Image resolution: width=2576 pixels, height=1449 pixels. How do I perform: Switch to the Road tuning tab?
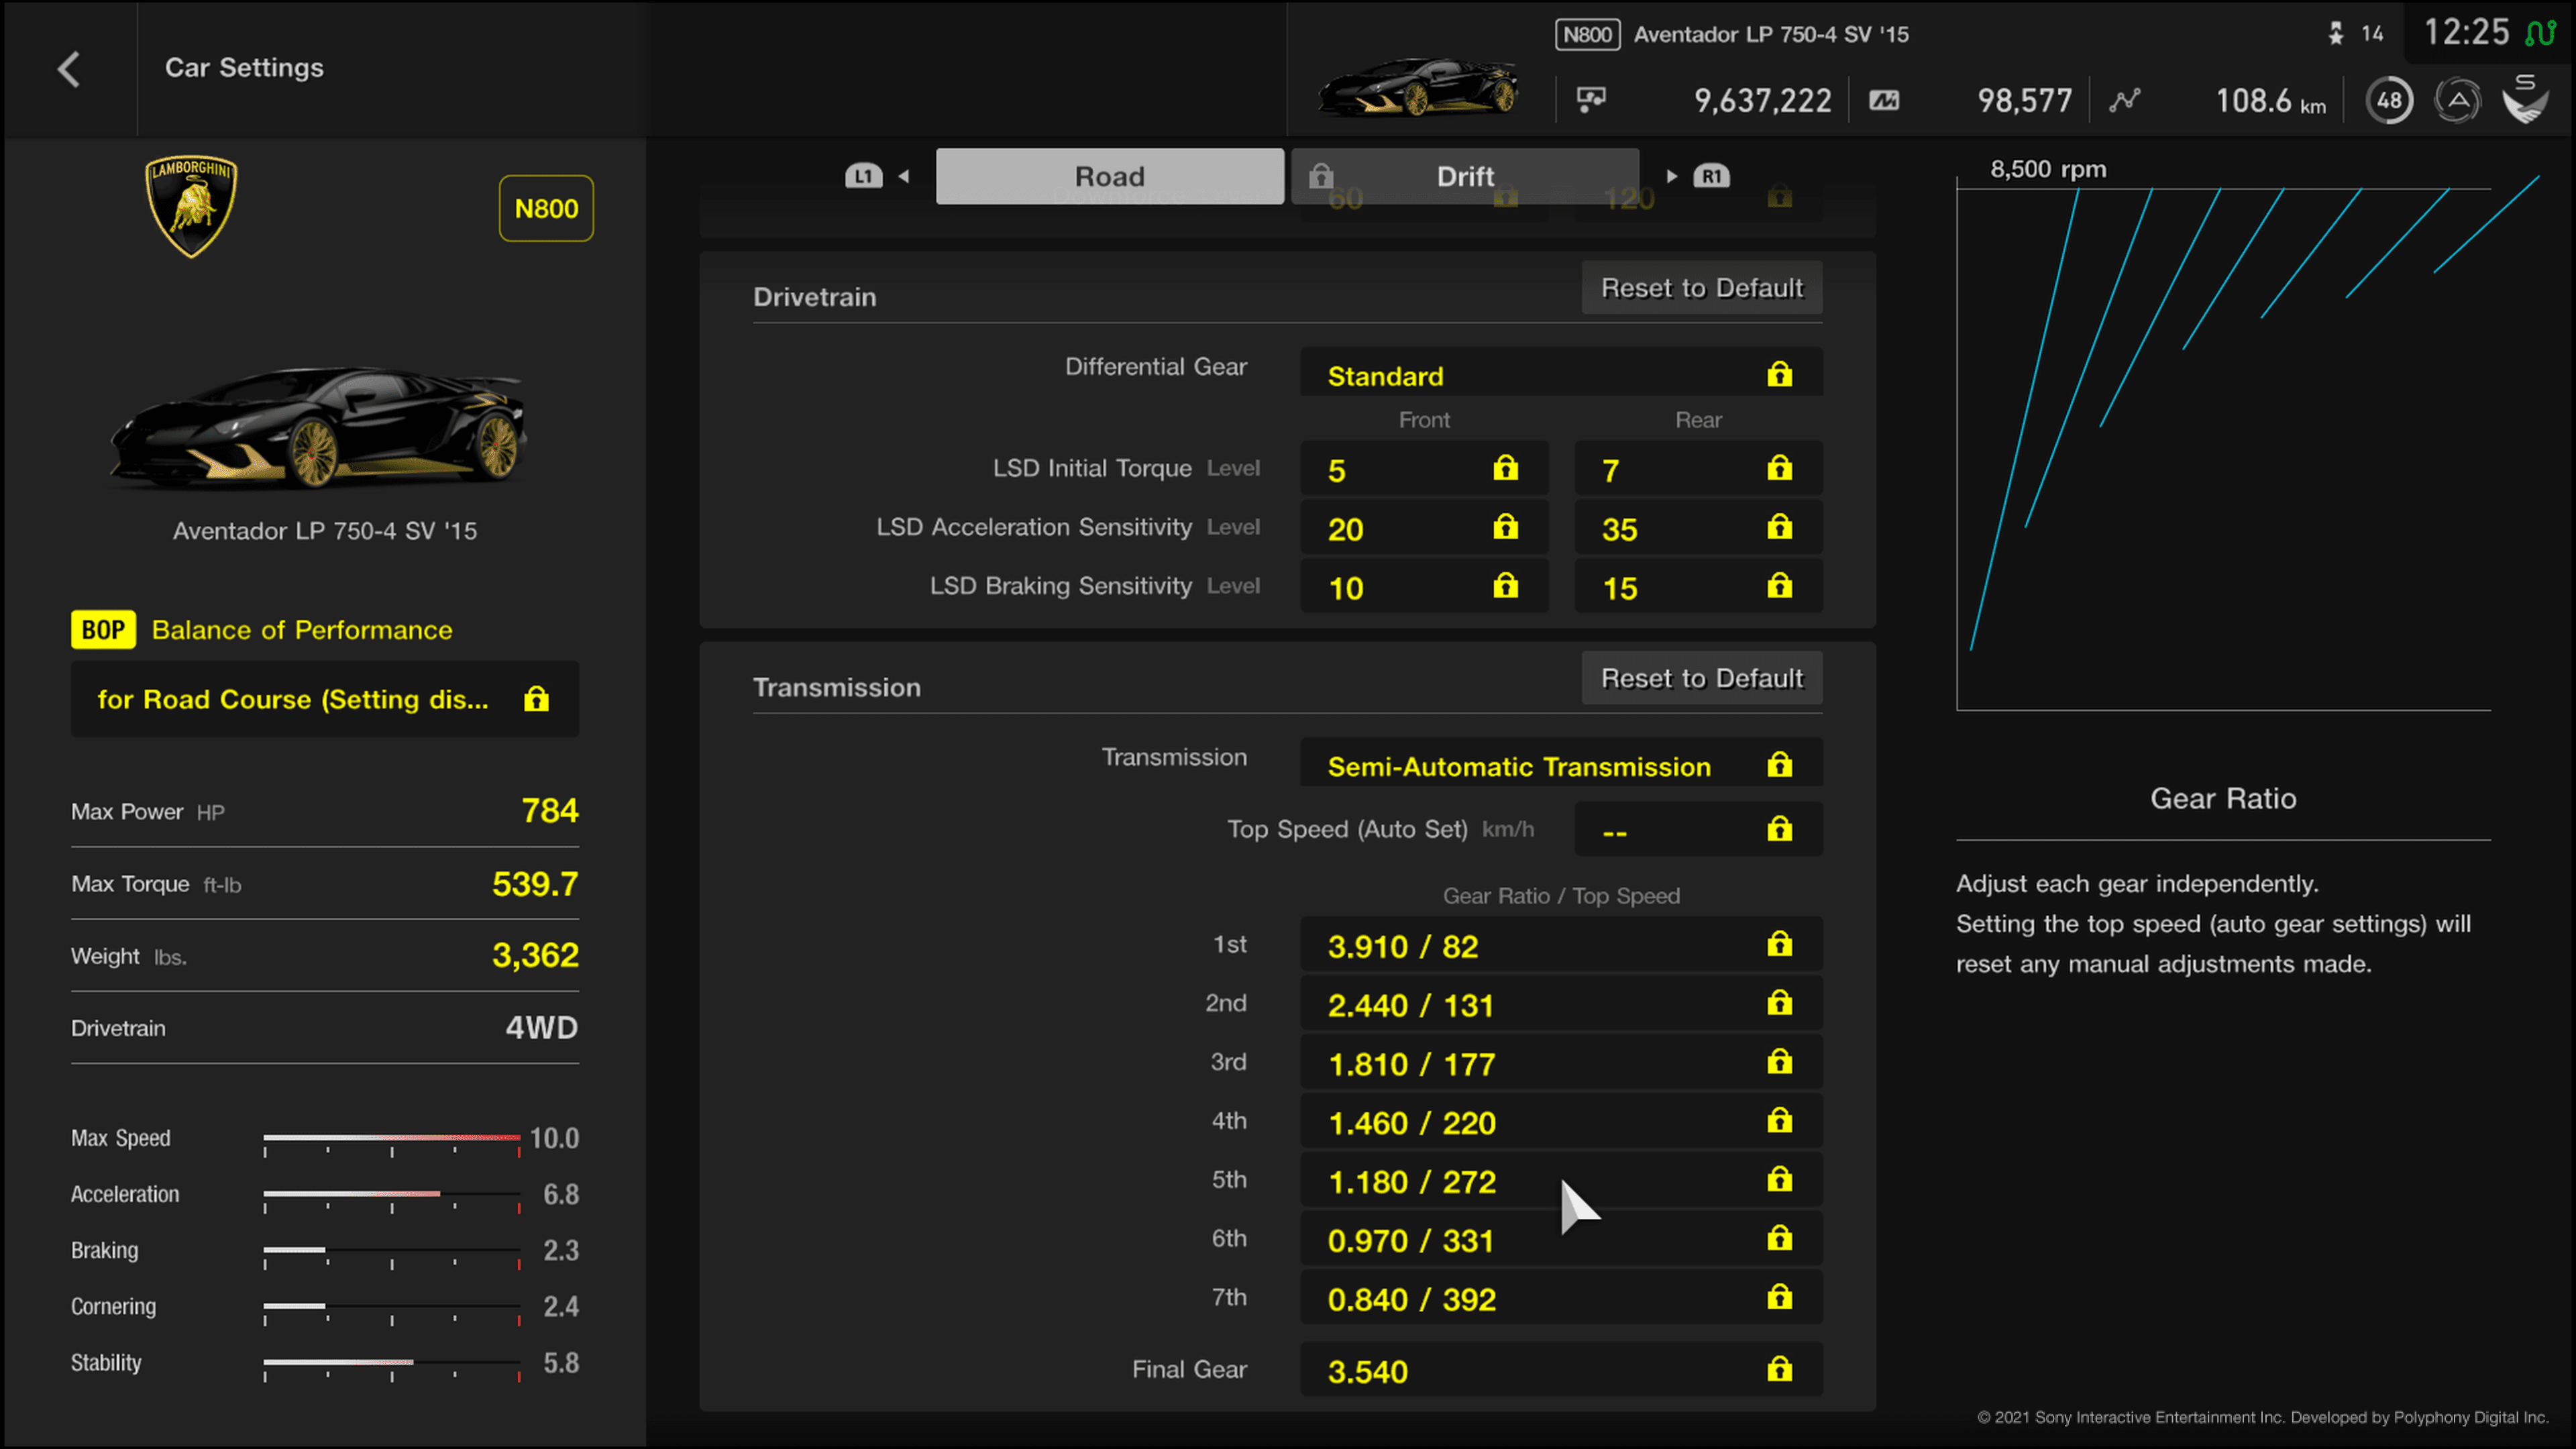pyautogui.click(x=1111, y=175)
